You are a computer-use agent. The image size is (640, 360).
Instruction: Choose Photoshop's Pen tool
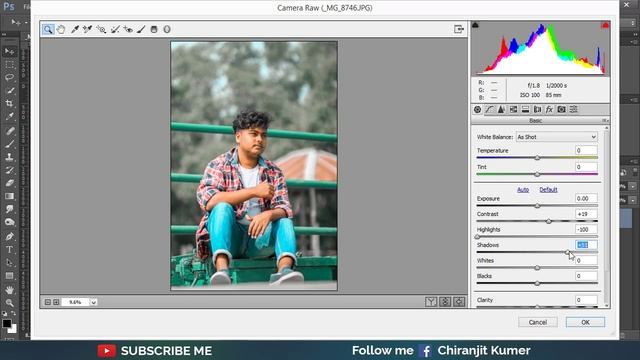9,236
